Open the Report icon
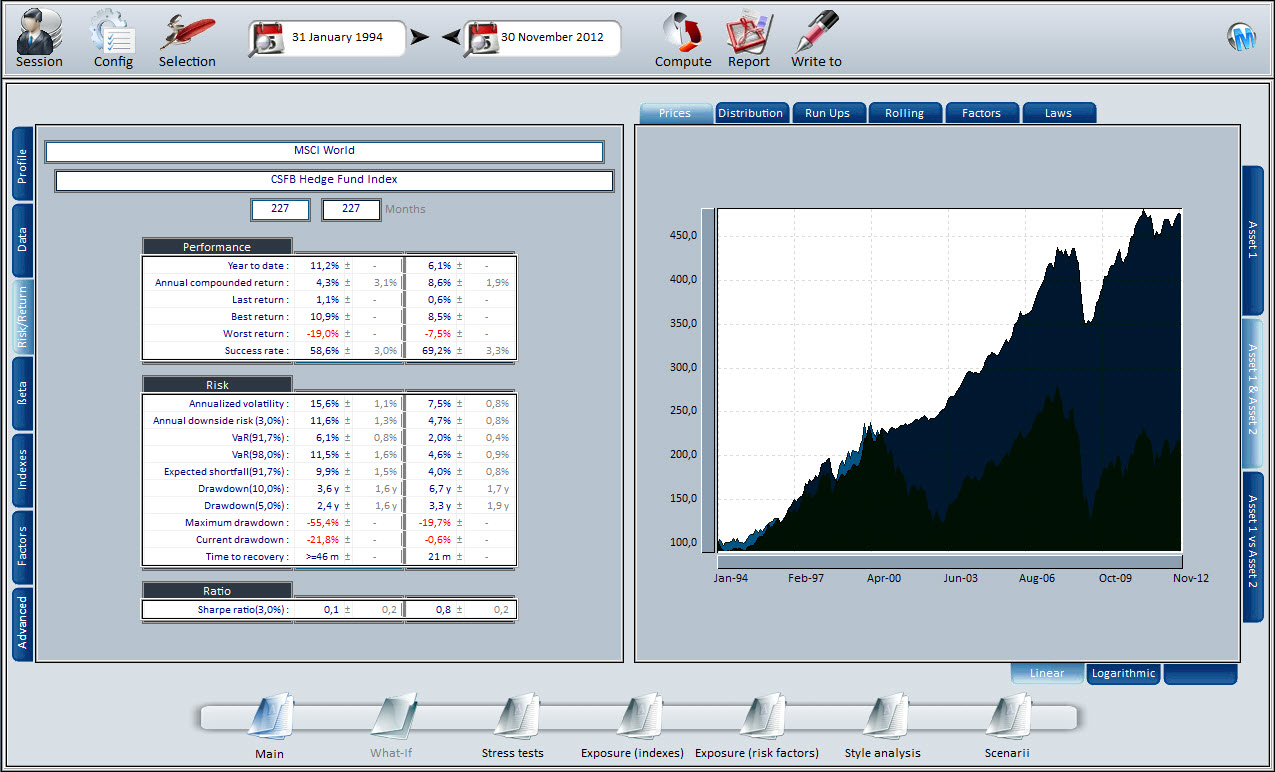Viewport: 1275px width, 772px height. (748, 32)
